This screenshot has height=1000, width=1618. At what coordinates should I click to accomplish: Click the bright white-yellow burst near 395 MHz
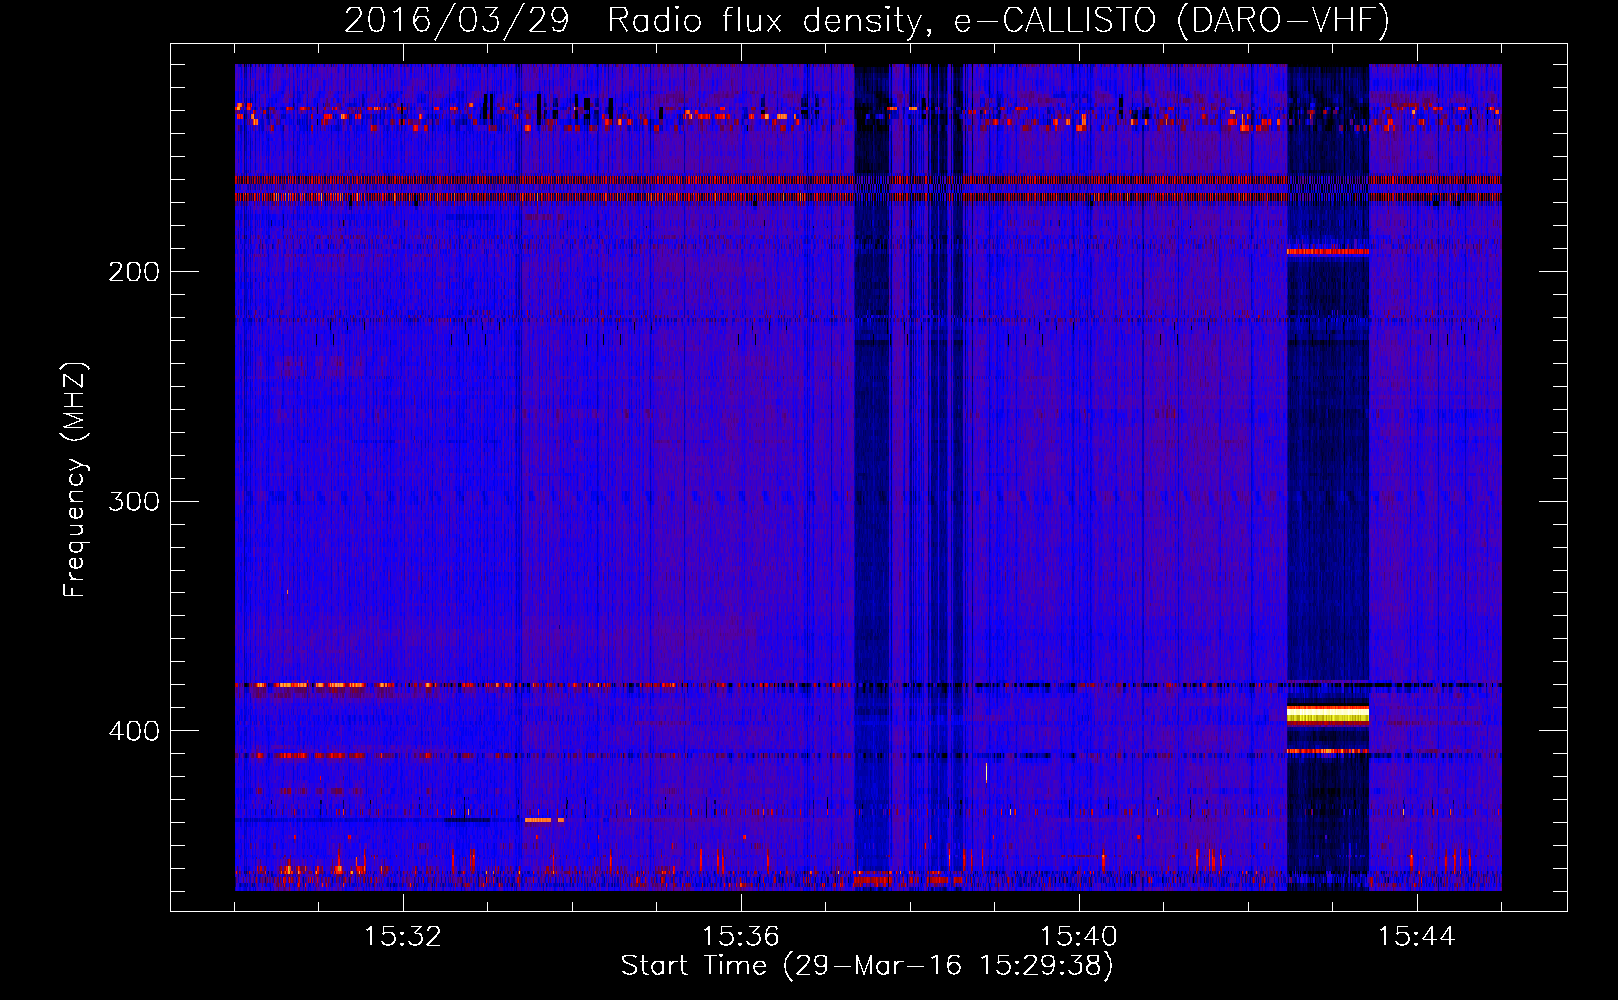[1328, 714]
